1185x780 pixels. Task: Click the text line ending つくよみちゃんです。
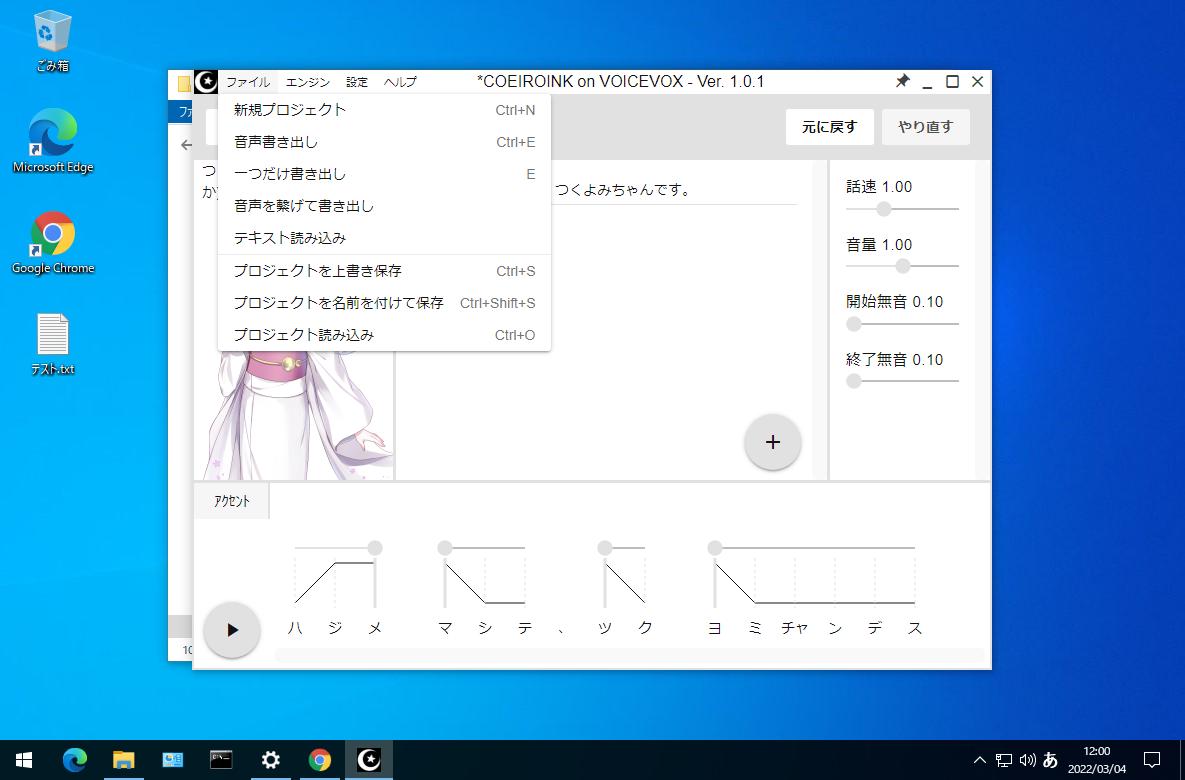[x=623, y=189]
